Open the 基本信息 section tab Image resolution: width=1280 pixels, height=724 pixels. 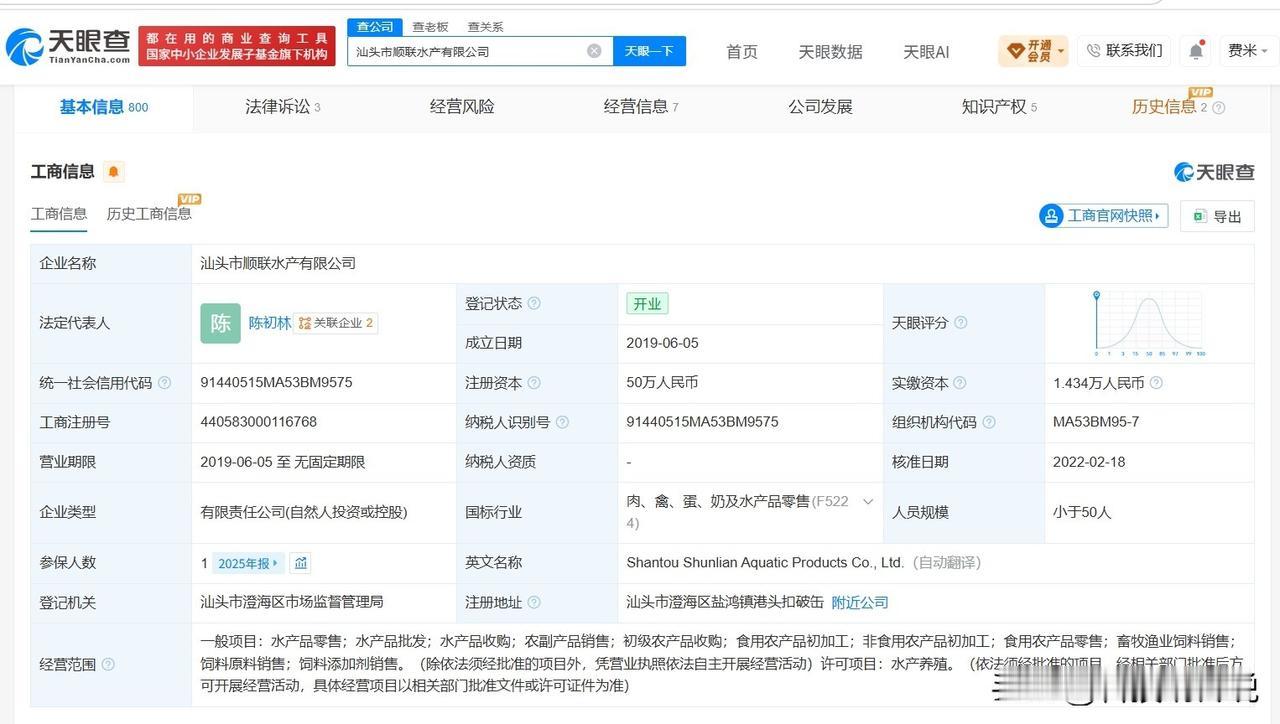(x=104, y=107)
